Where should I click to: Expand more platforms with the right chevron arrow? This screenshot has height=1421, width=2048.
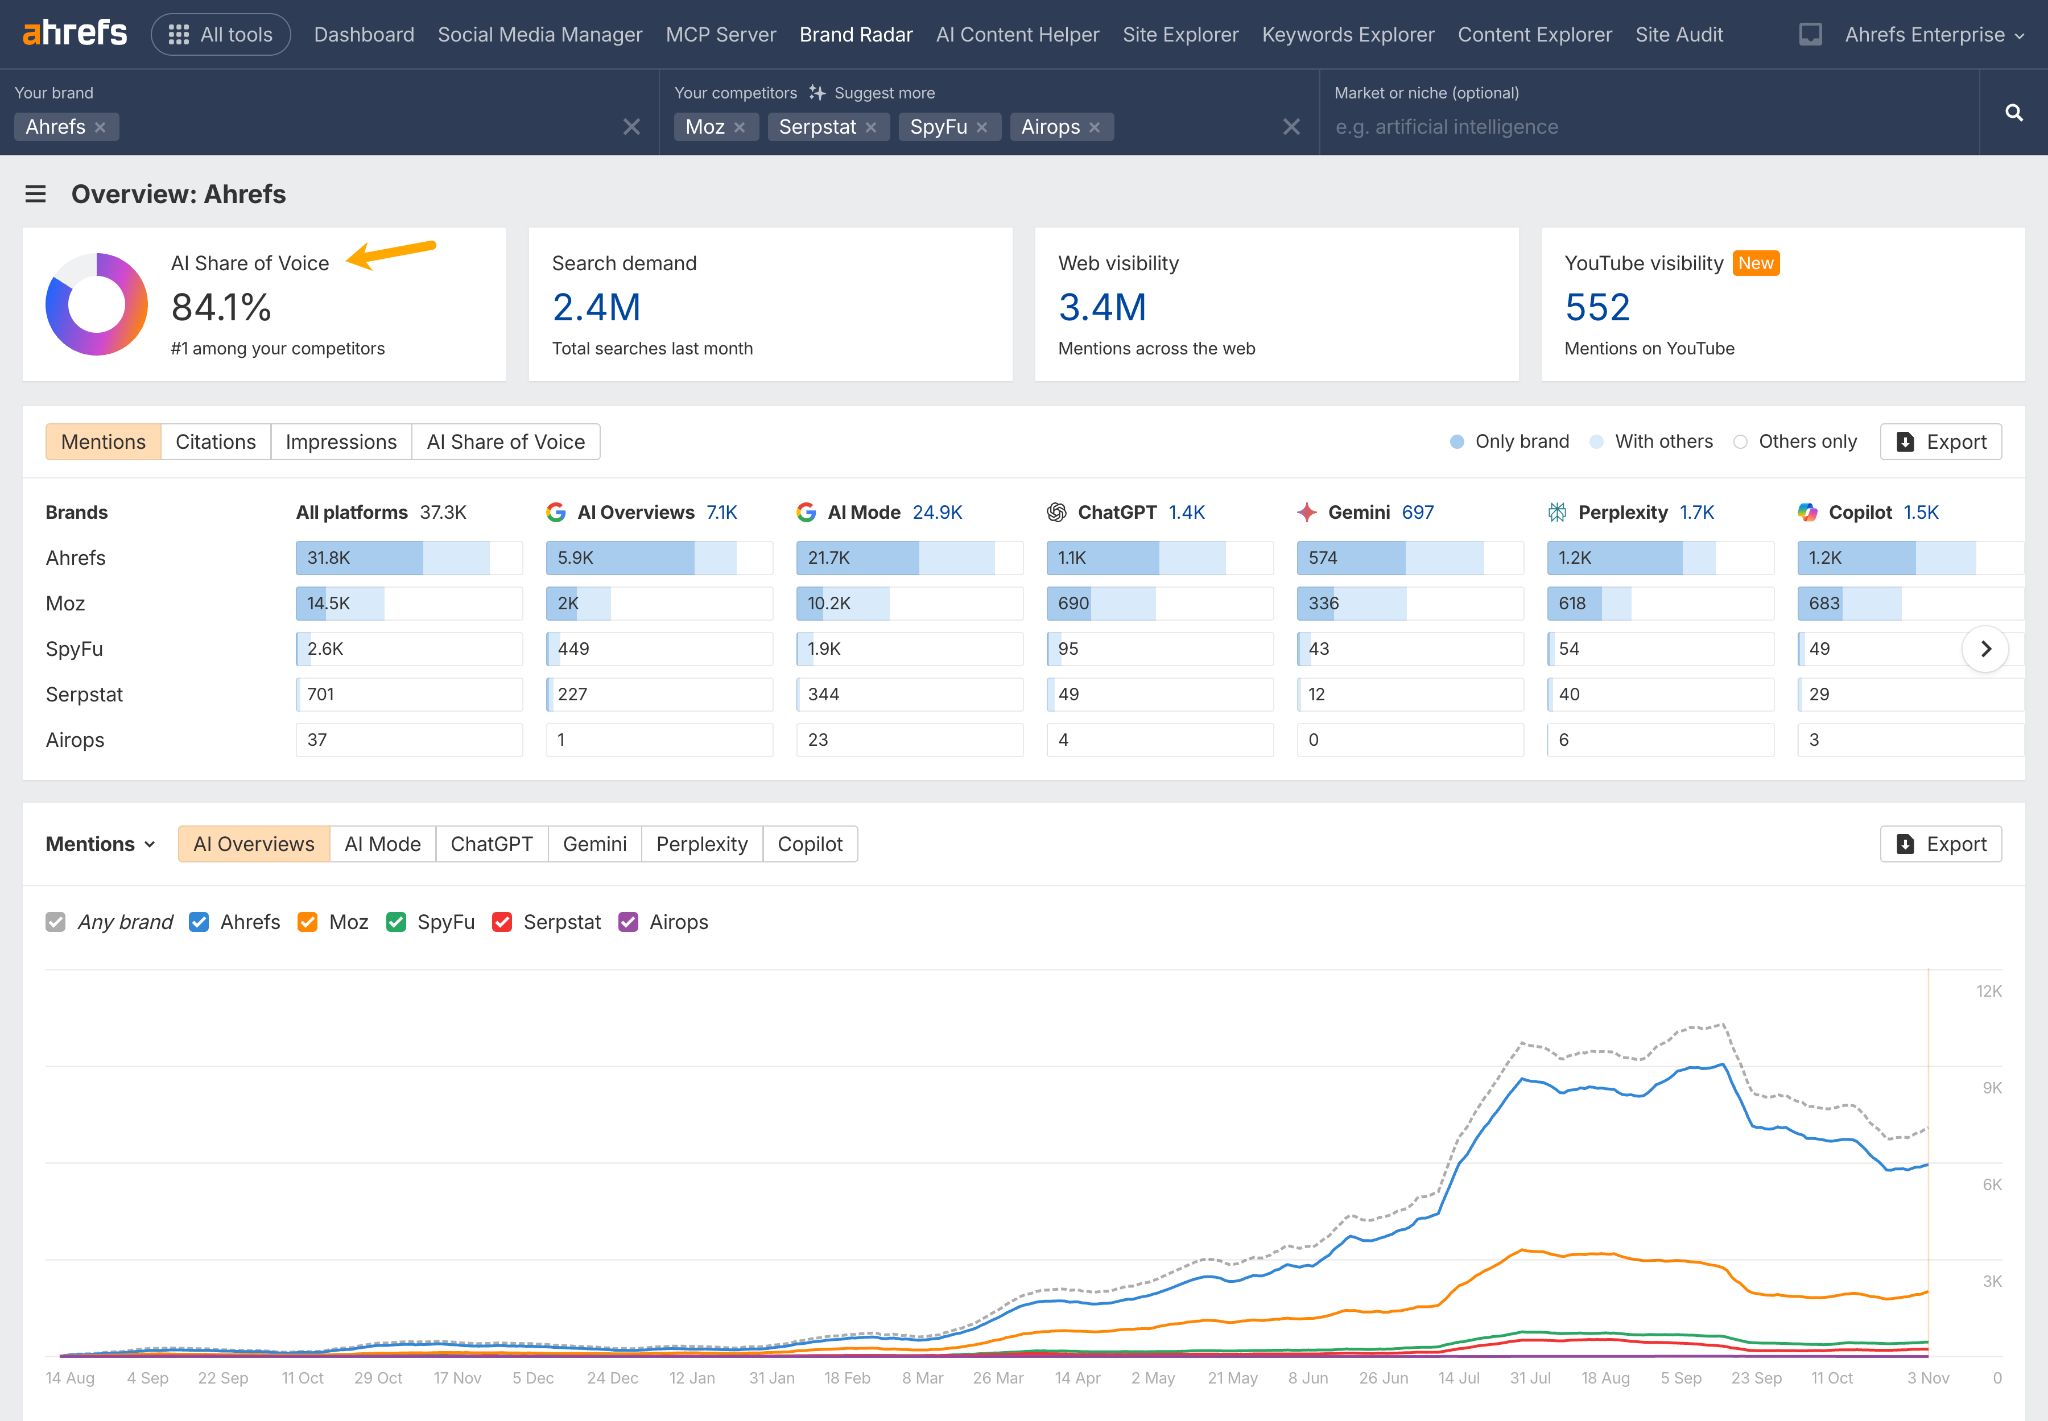1986,648
